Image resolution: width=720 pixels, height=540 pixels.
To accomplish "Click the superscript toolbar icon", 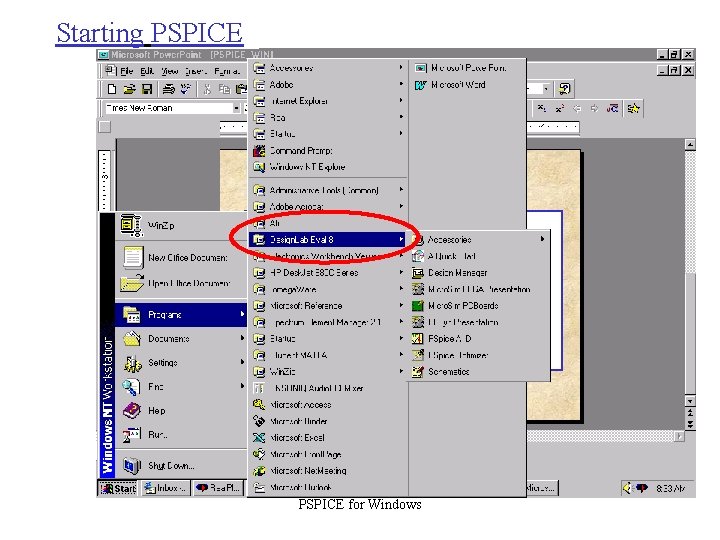I will (x=559, y=108).
